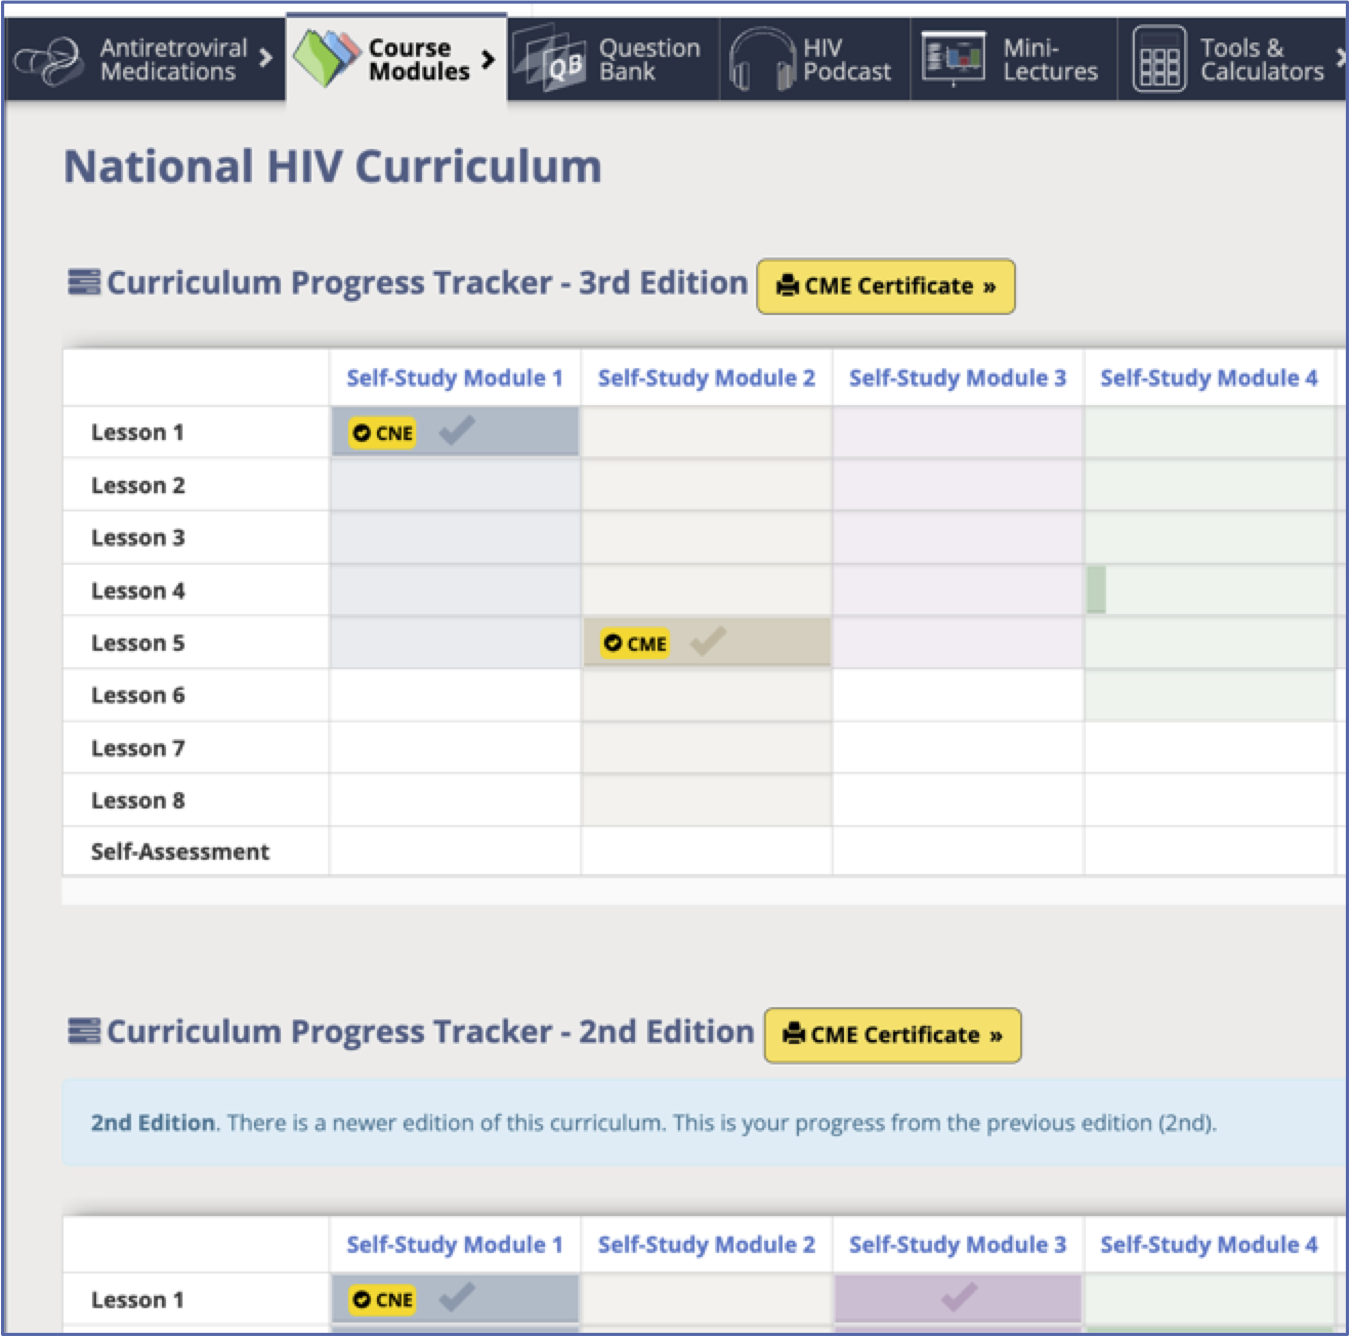Click Lesson 7 row label
The width and height of the screenshot is (1350, 1337).
point(138,748)
